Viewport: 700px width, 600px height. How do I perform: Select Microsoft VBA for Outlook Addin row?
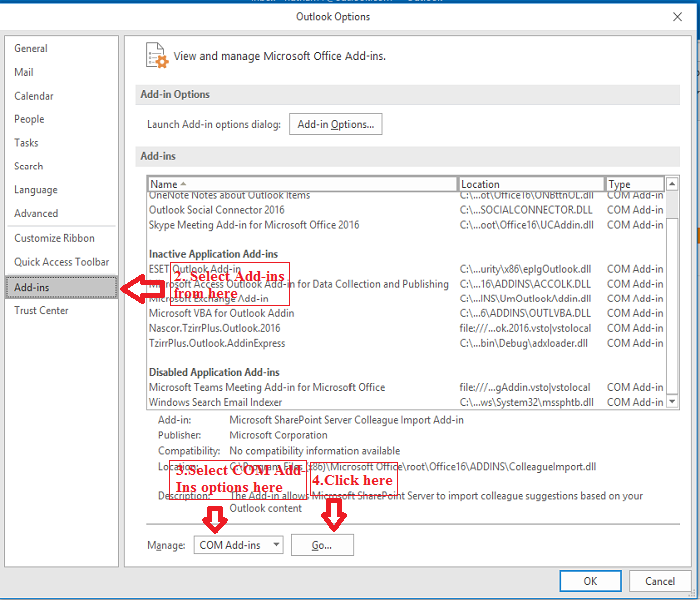221,313
